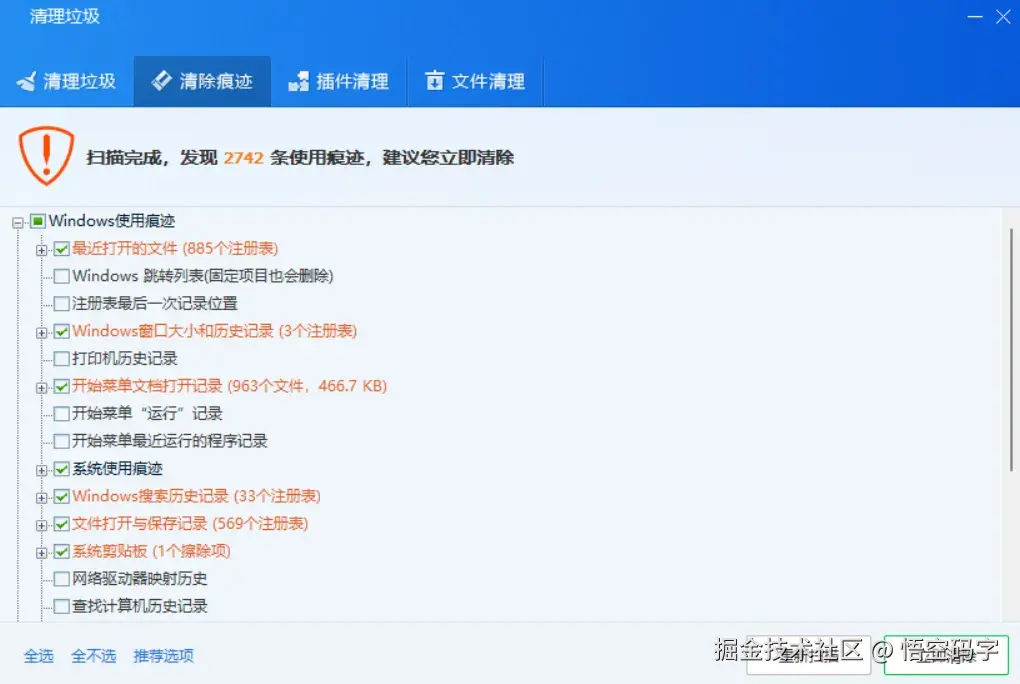Image resolution: width=1020 pixels, height=684 pixels.
Task: Expand the 开始菜单文档打开记录 tree node
Action: (x=41, y=386)
